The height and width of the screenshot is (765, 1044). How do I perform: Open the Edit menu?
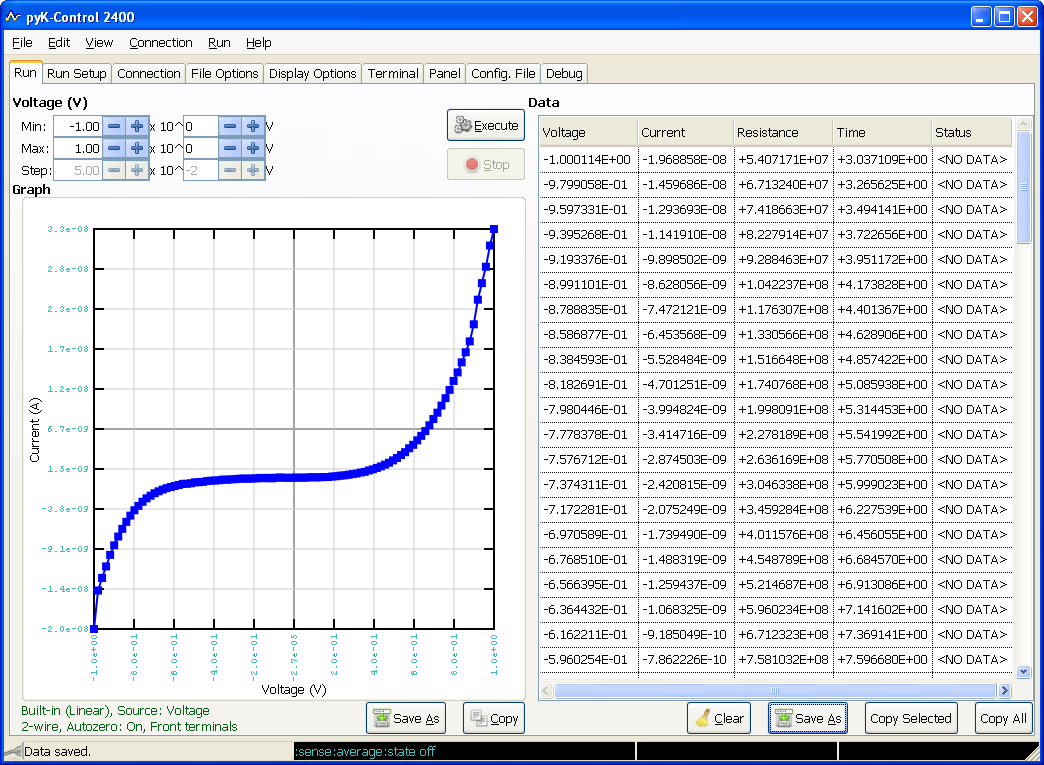(x=59, y=43)
